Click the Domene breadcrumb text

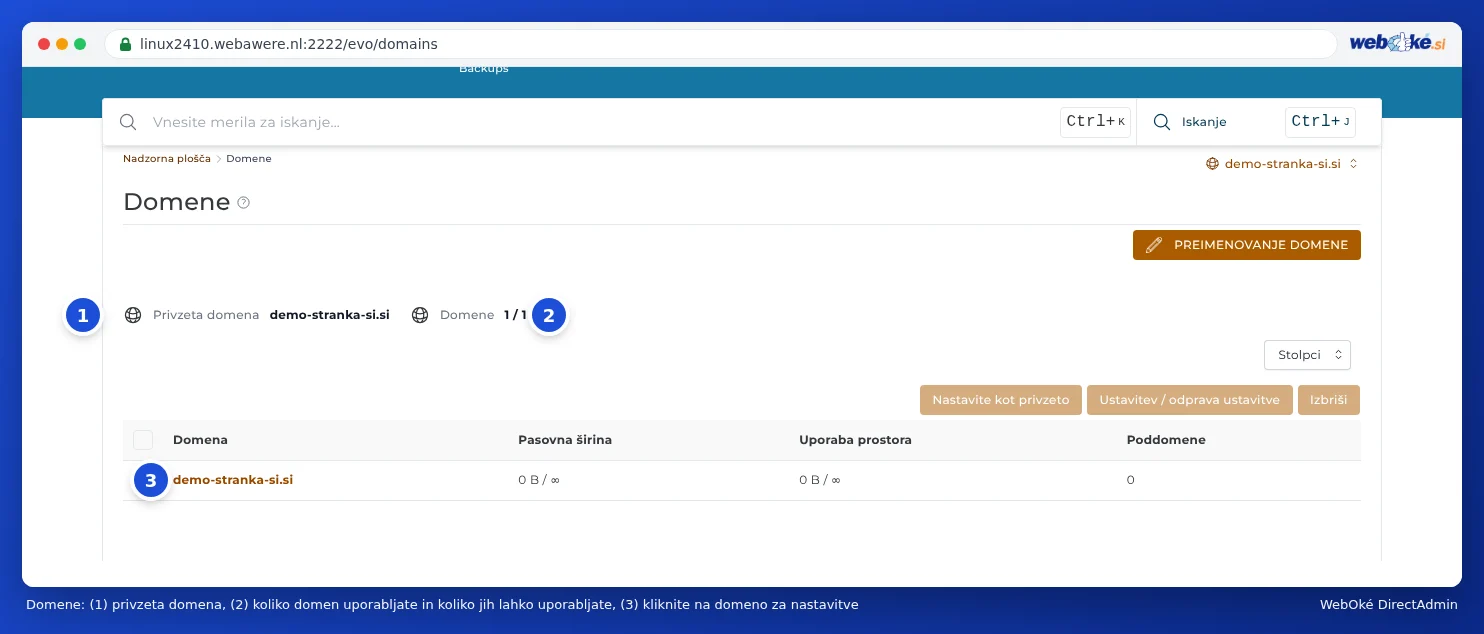249,158
